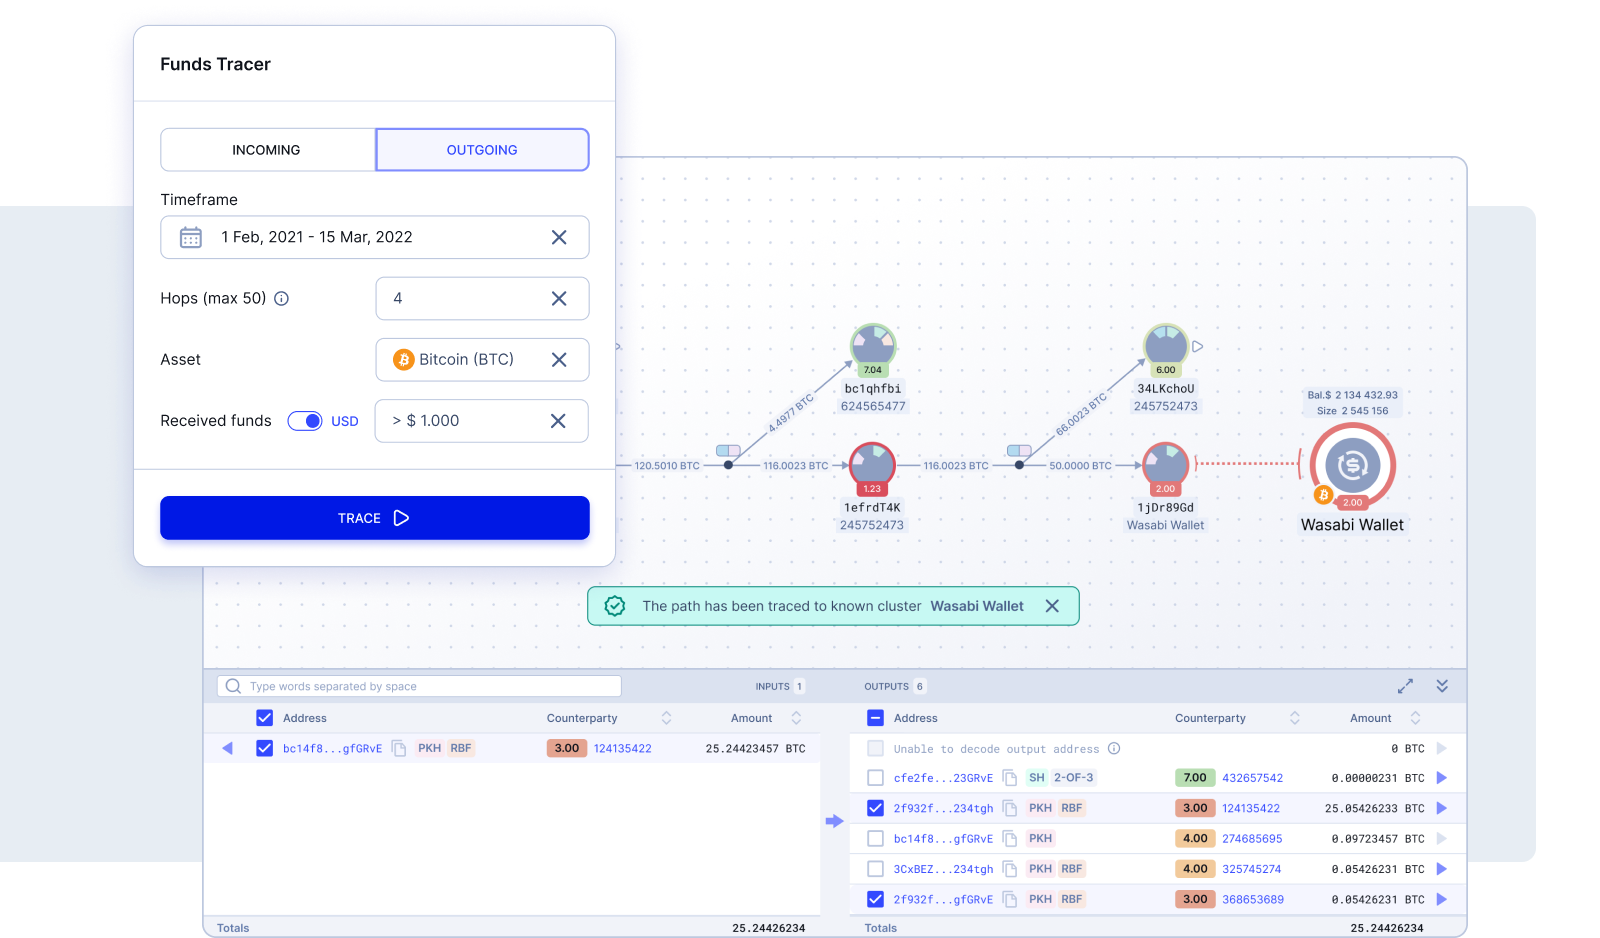
Task: Switch to OUTGOING tab
Action: [482, 150]
